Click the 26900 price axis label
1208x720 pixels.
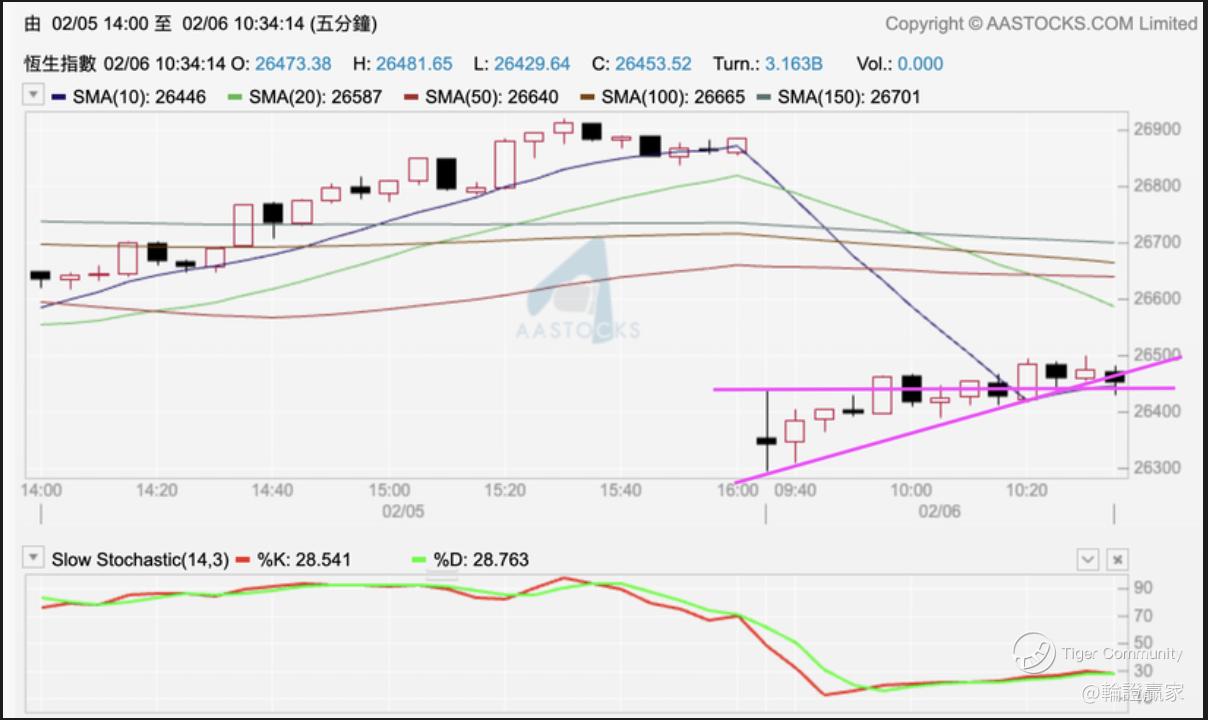pyautogui.click(x=1157, y=130)
